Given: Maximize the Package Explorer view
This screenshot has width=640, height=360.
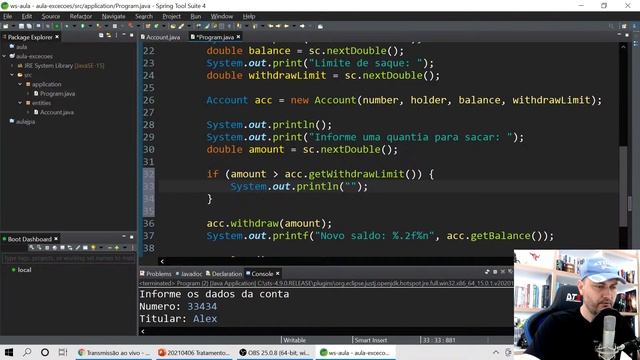Looking at the screenshot, I should click(x=131, y=36).
